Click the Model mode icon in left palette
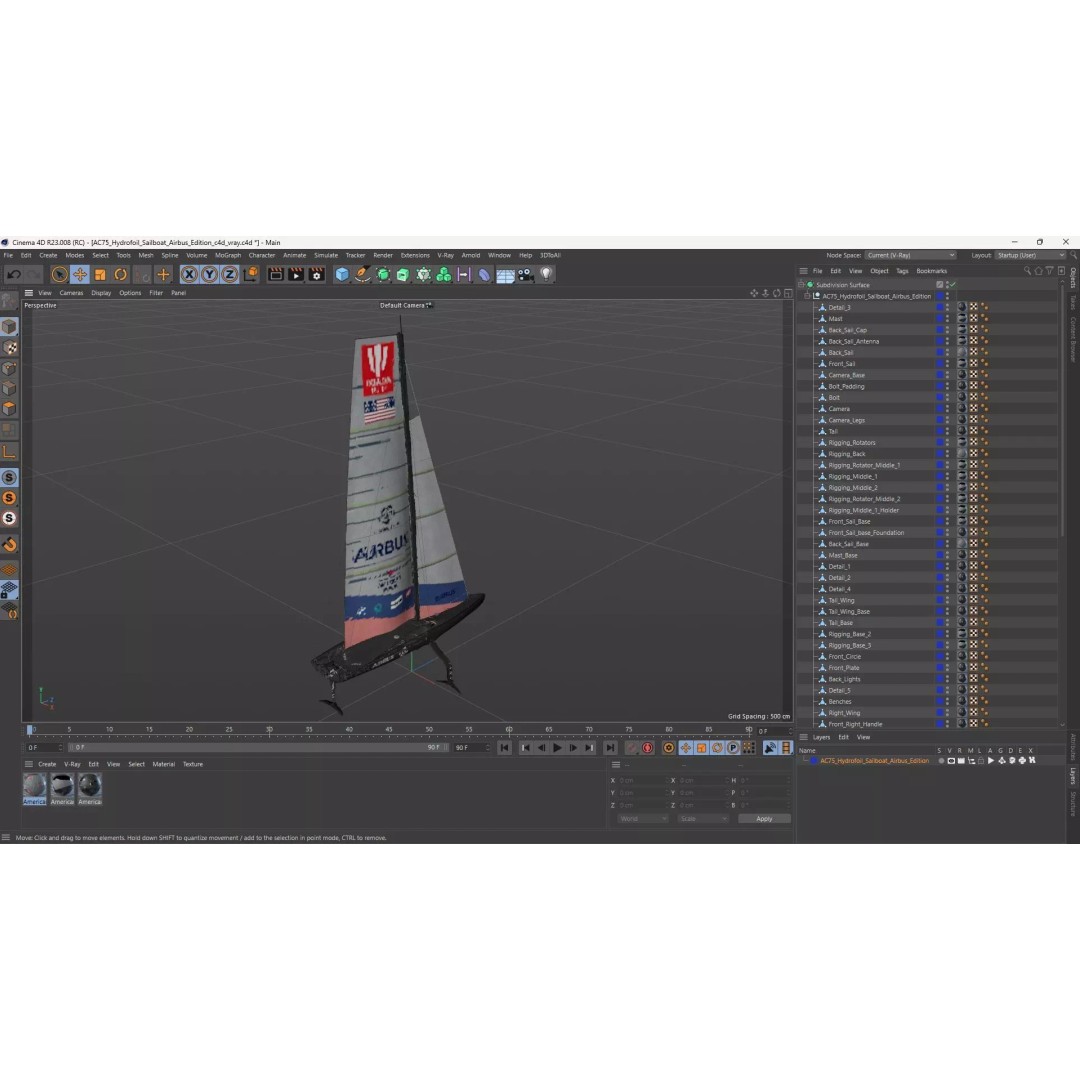Viewport: 1080px width, 1080px height. click(9, 326)
